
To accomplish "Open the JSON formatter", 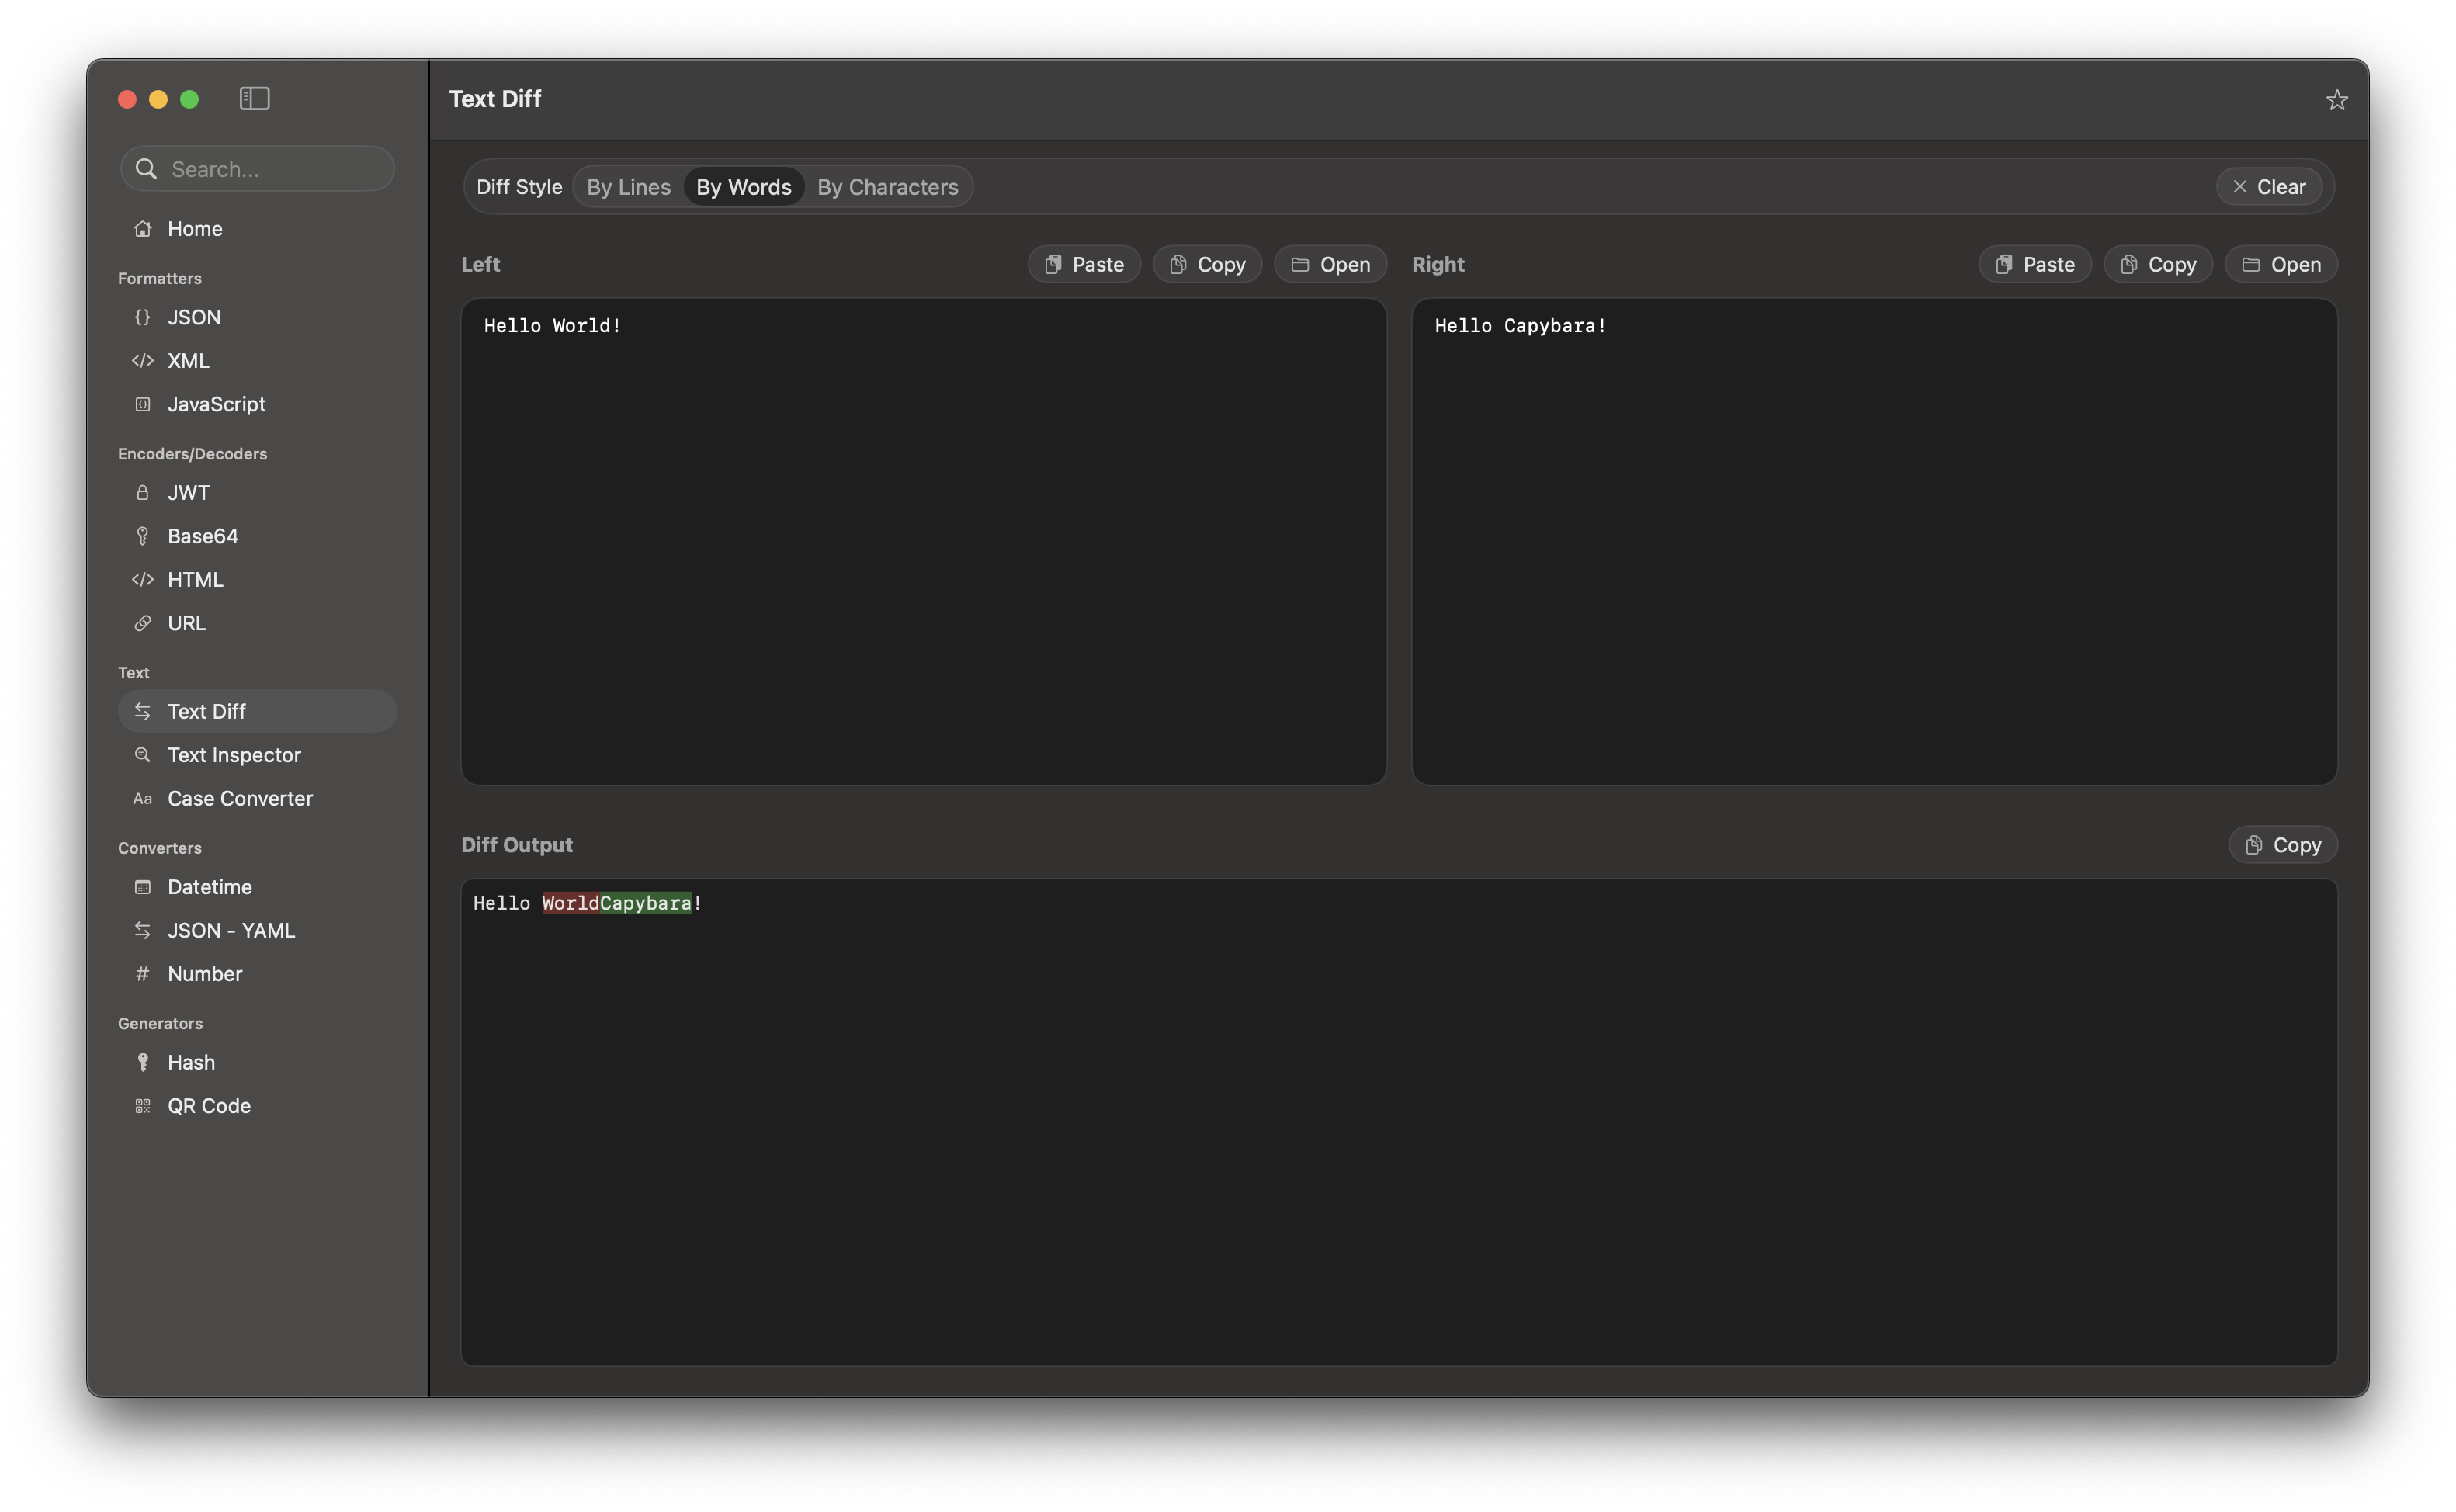I will click(194, 317).
